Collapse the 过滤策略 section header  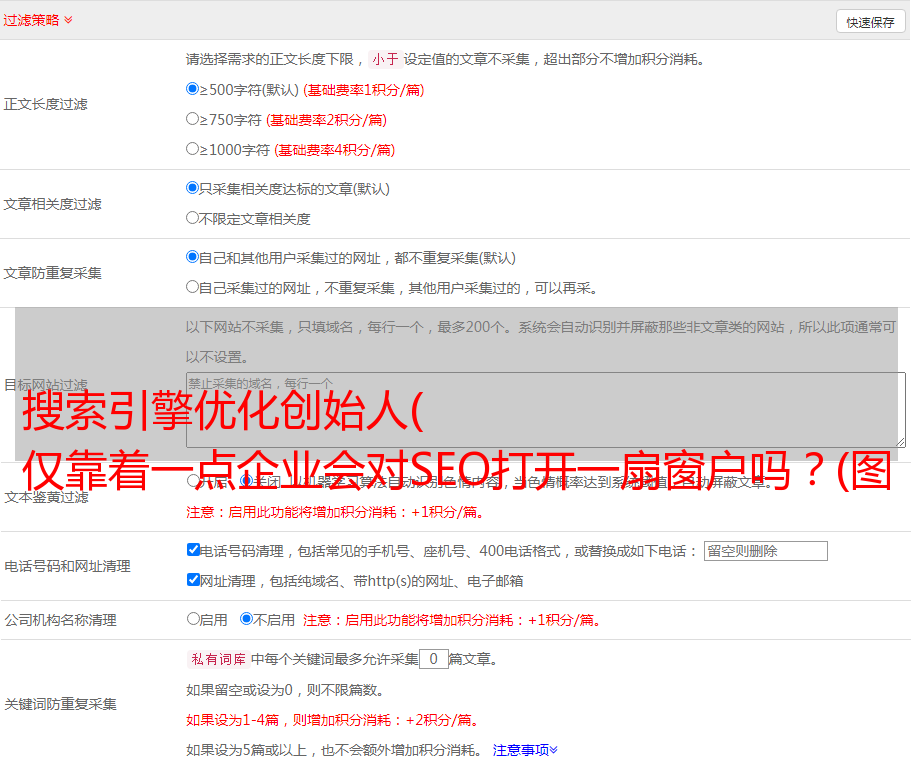click(38, 20)
